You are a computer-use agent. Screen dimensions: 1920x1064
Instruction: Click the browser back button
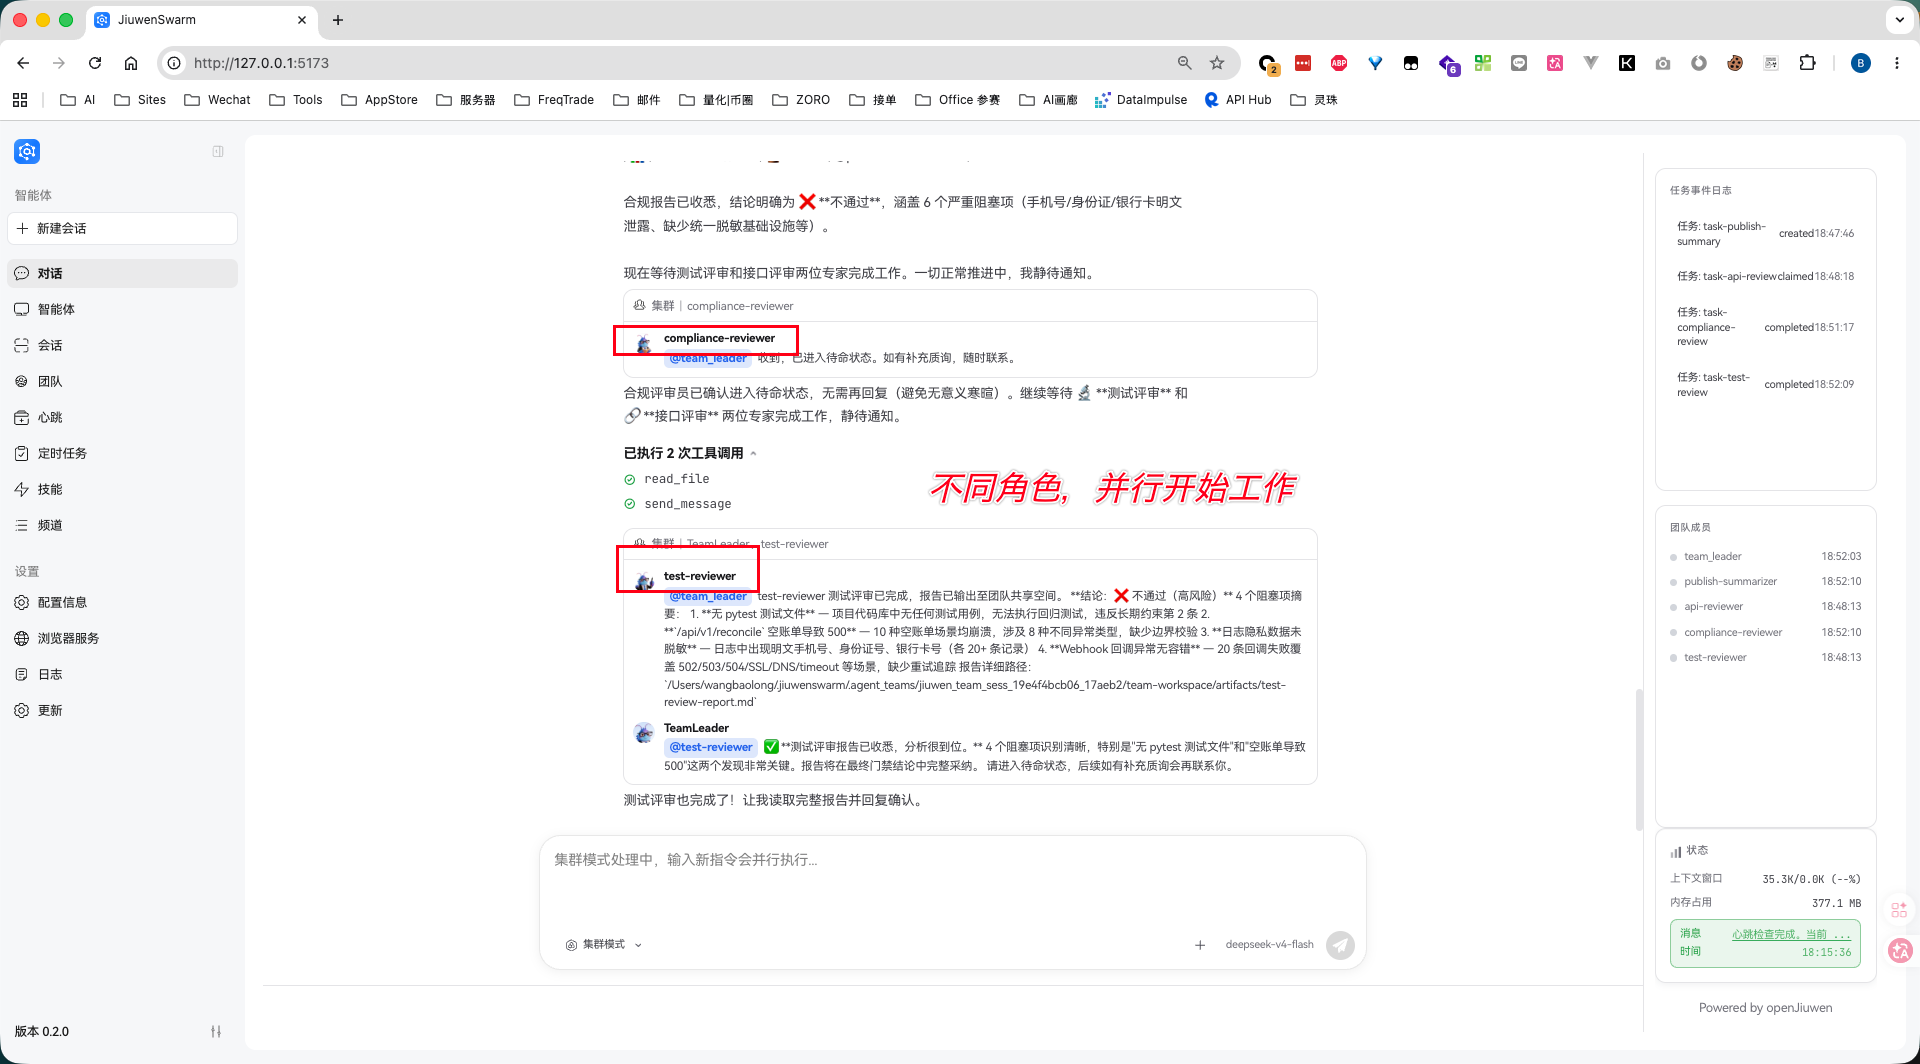23,63
